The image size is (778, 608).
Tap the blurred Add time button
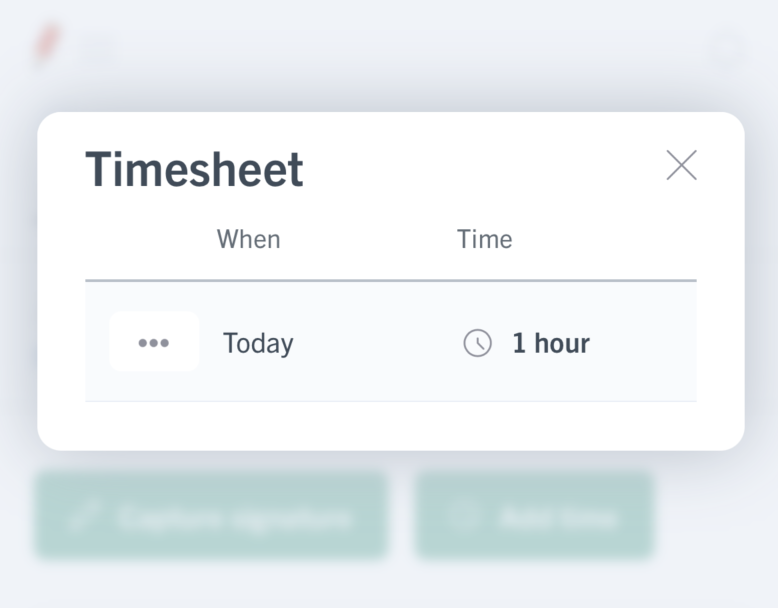(534, 516)
